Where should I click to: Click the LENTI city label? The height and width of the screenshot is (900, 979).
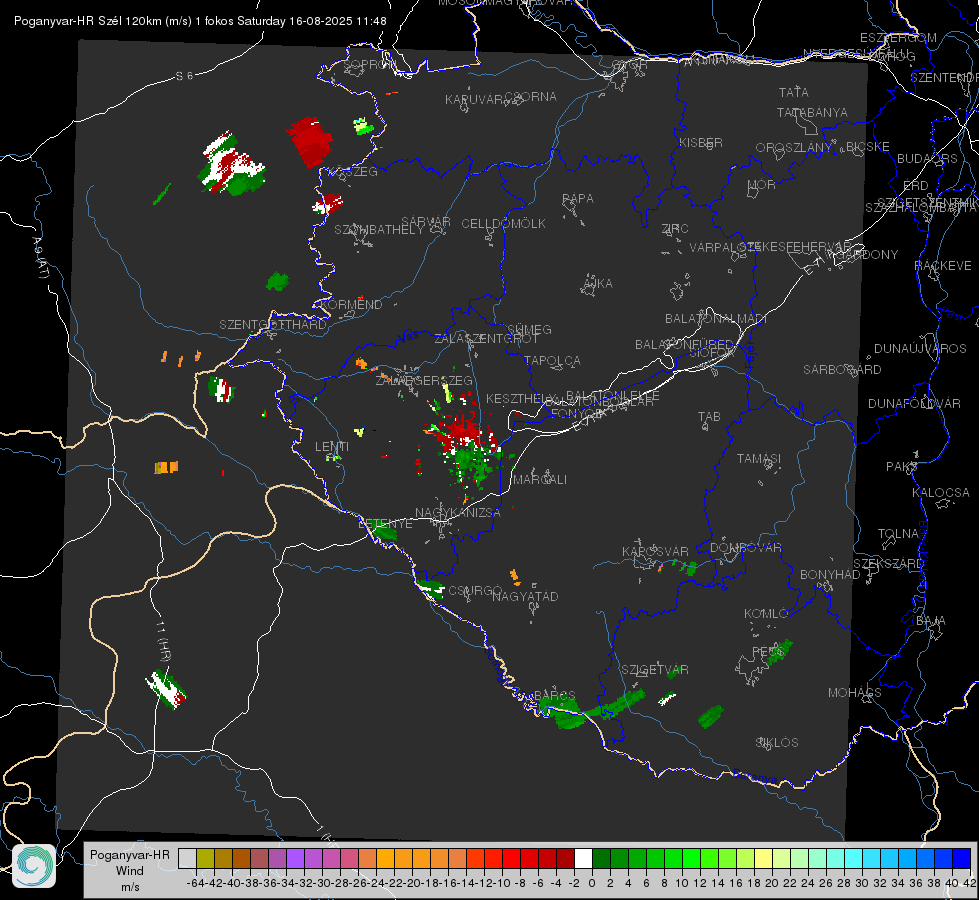tap(332, 447)
